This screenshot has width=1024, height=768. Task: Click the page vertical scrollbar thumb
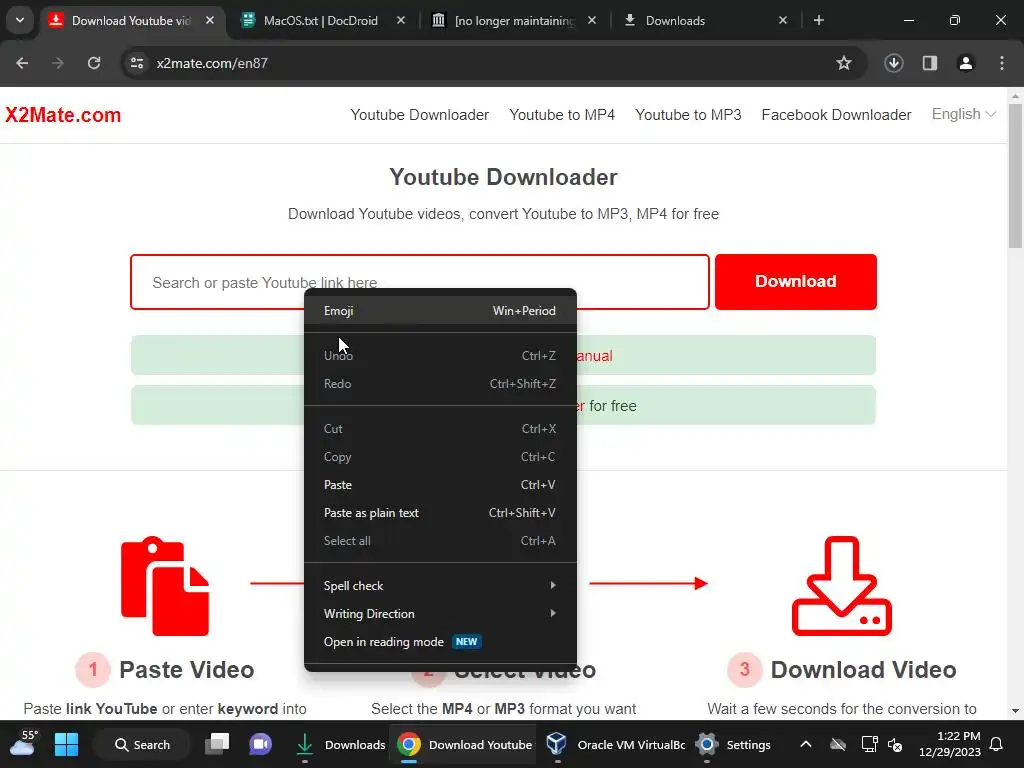coord(1015,175)
